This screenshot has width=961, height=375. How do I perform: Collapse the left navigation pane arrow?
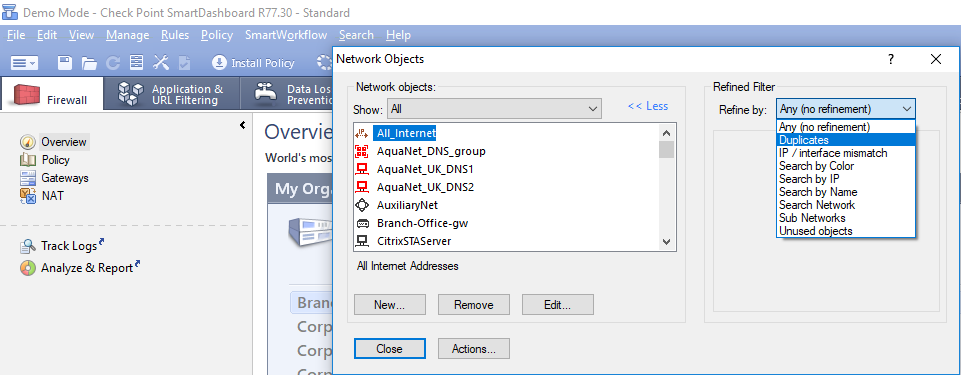tap(243, 125)
